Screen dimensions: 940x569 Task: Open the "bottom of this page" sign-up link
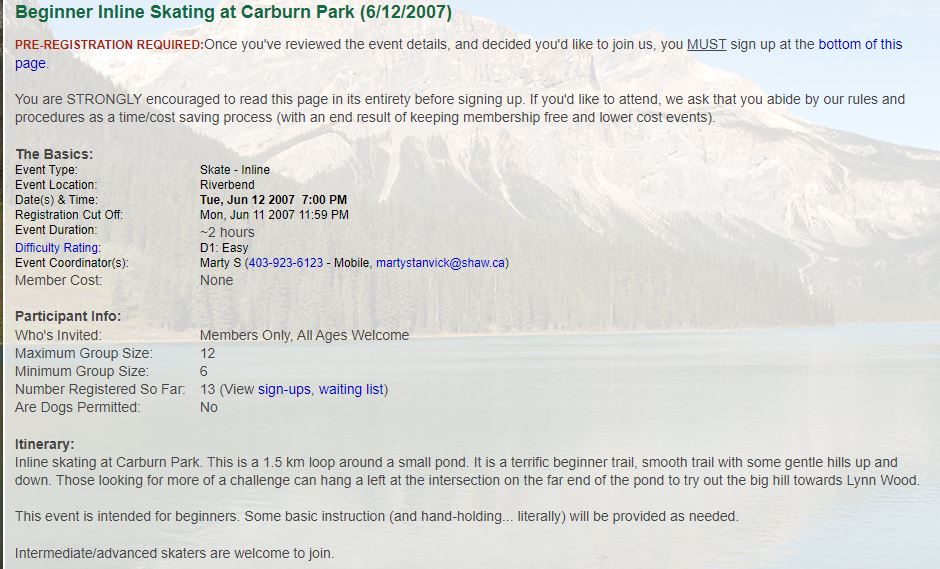pyautogui.click(x=860, y=44)
